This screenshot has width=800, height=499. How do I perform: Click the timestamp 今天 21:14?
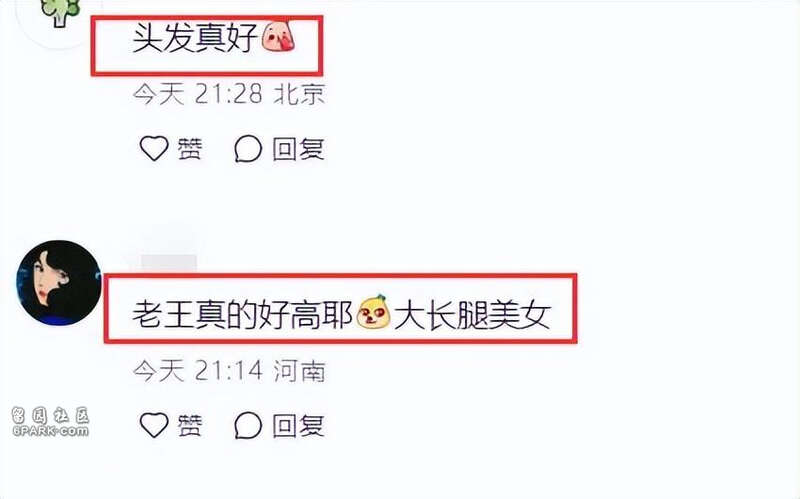pos(198,370)
